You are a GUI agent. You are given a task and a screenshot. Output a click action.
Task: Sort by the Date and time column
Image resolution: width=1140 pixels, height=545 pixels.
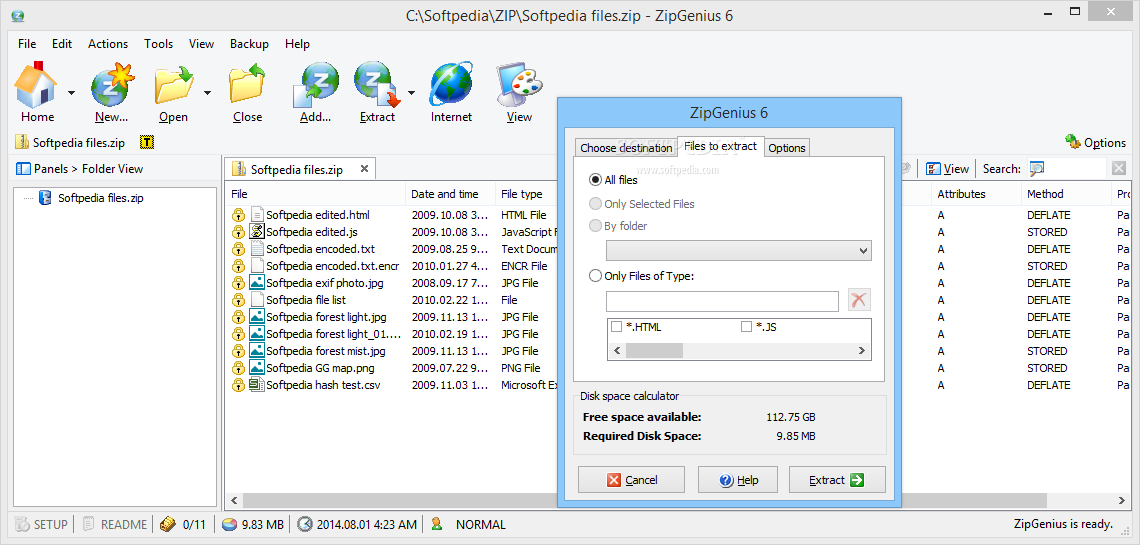click(x=450, y=194)
